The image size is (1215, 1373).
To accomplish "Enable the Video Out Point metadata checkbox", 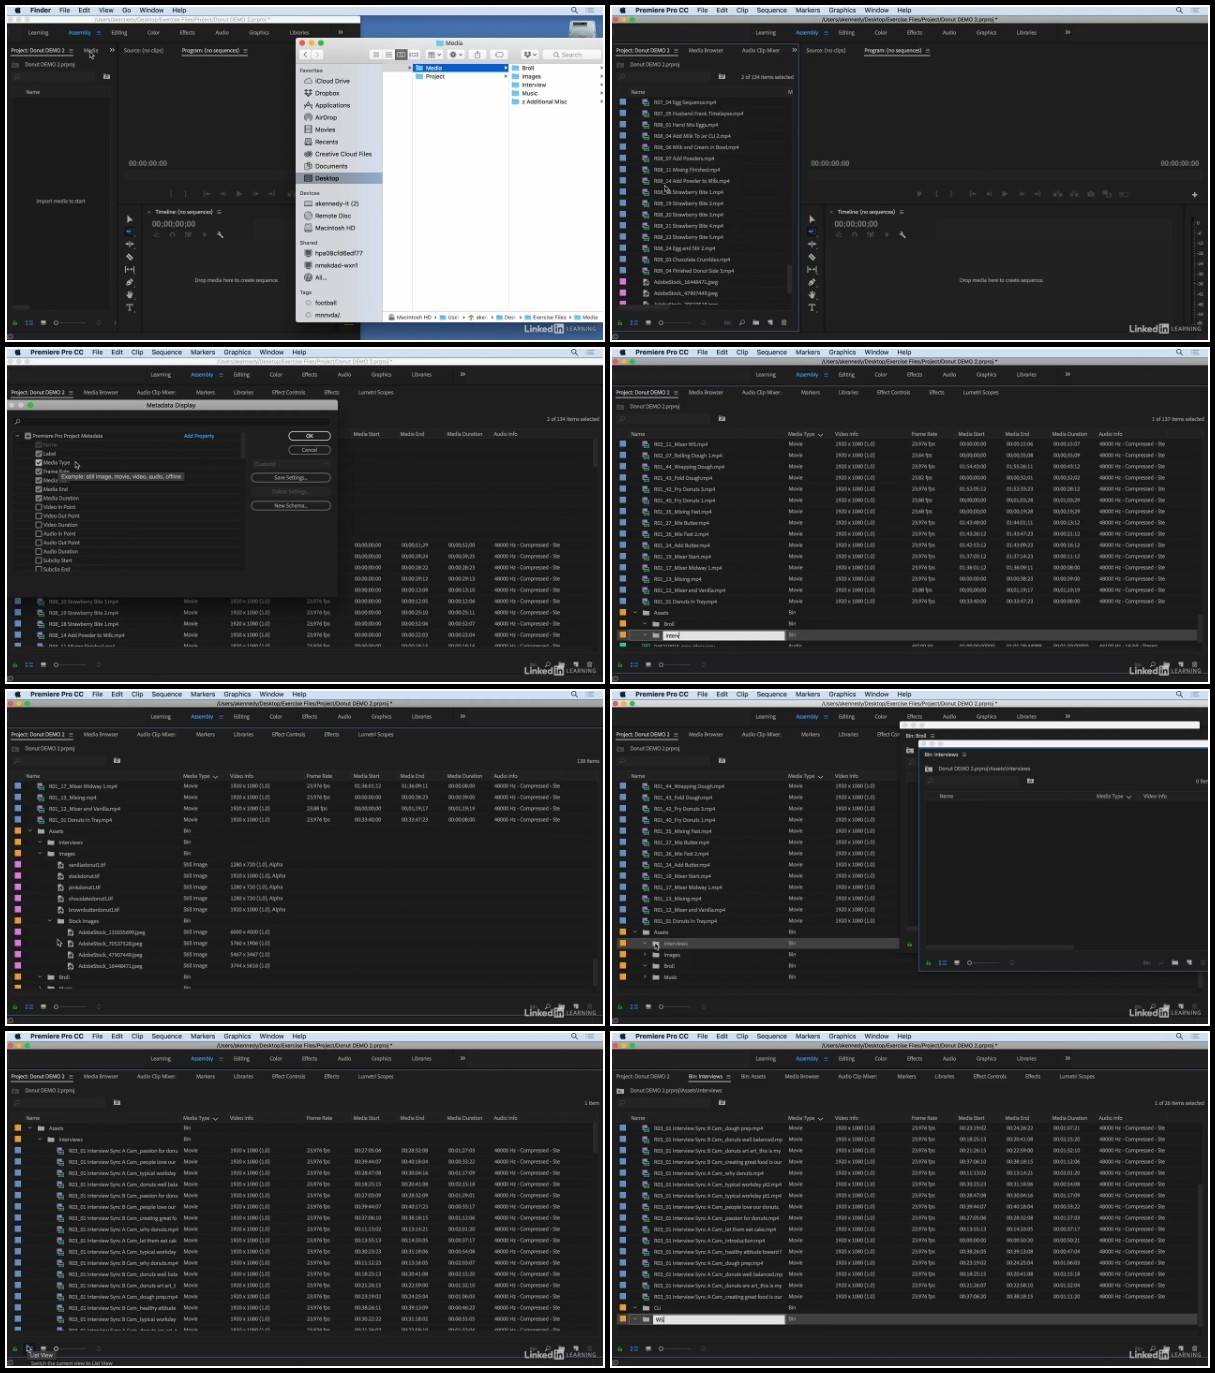I will pyautogui.click(x=39, y=516).
